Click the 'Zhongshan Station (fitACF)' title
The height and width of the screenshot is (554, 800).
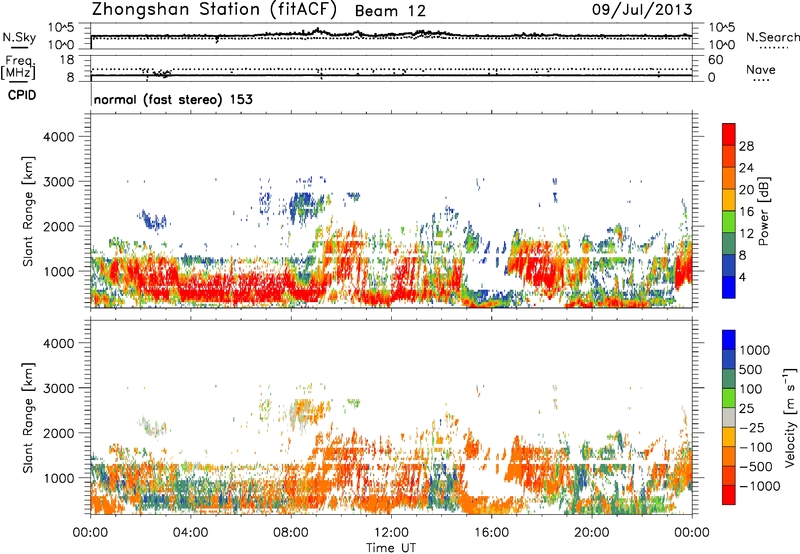coord(214,9)
